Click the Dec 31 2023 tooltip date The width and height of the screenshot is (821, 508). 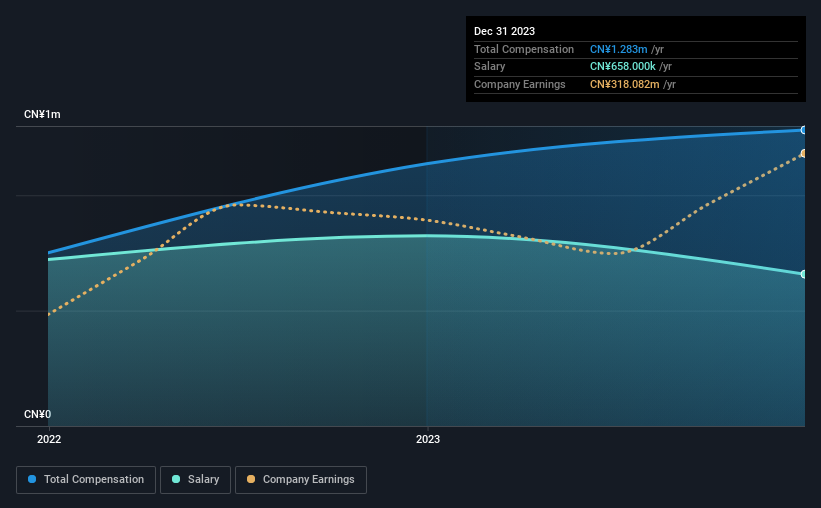point(504,31)
